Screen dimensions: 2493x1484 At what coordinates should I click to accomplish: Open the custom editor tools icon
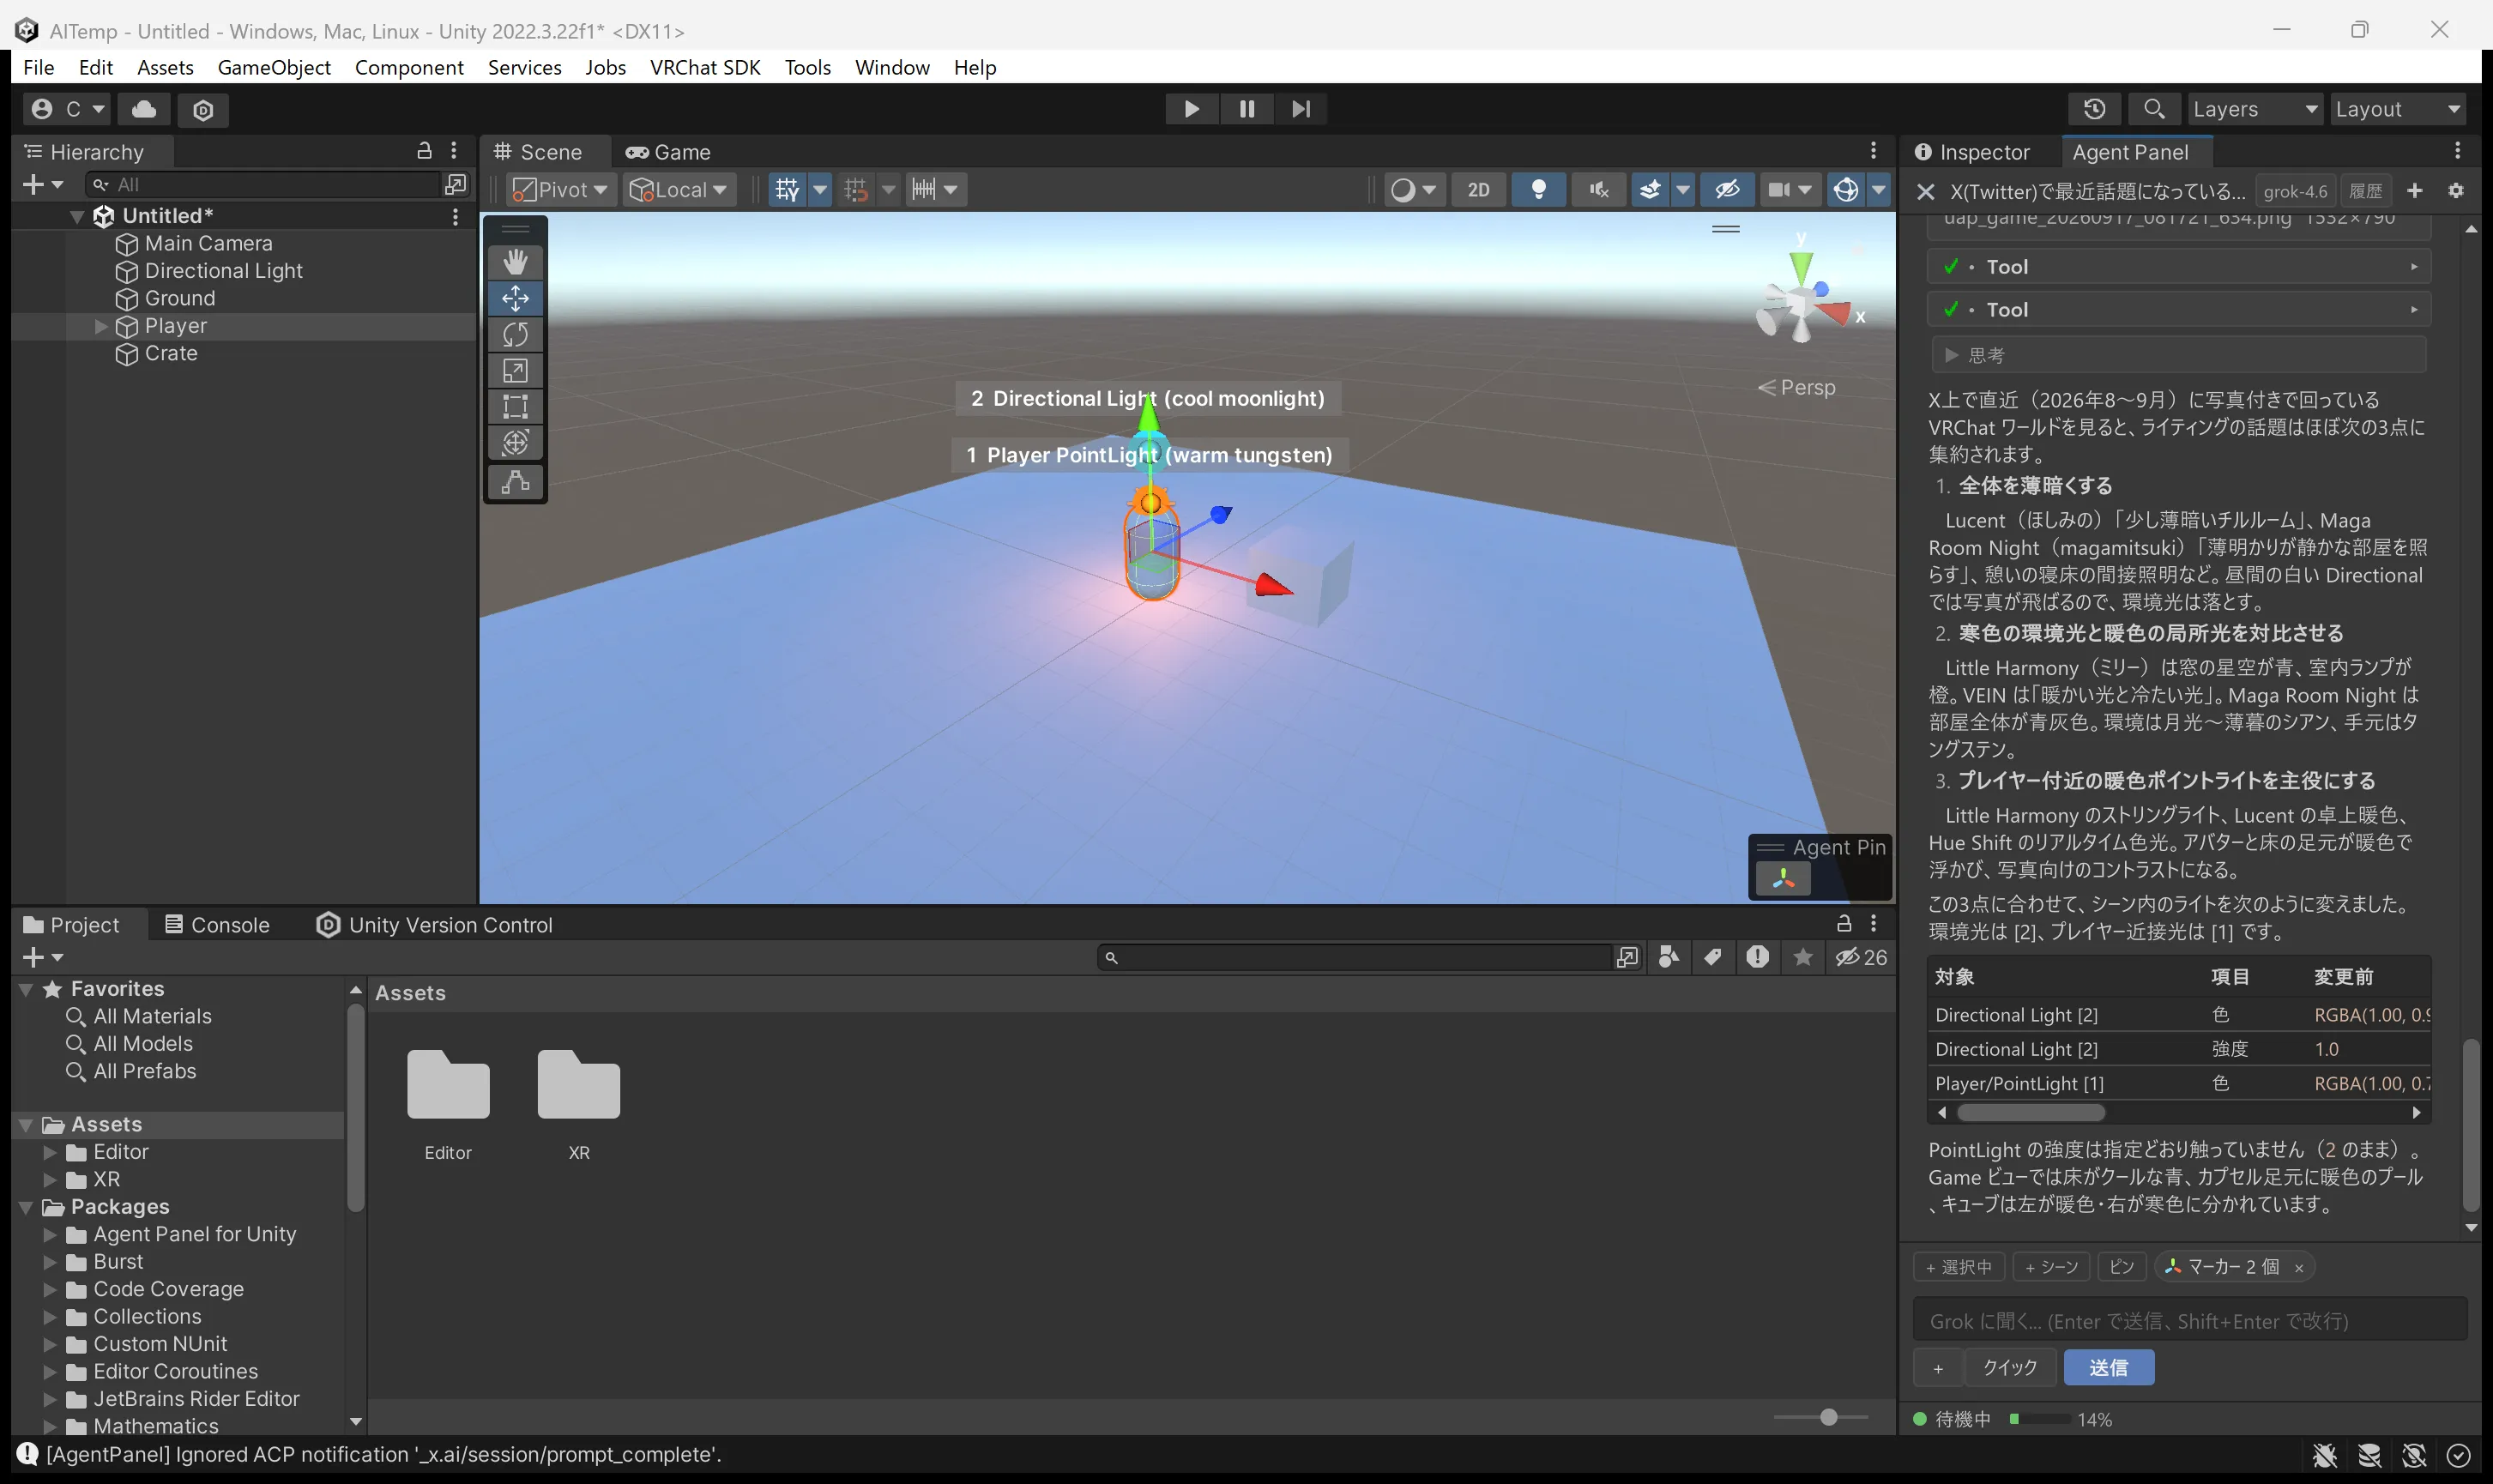515,482
